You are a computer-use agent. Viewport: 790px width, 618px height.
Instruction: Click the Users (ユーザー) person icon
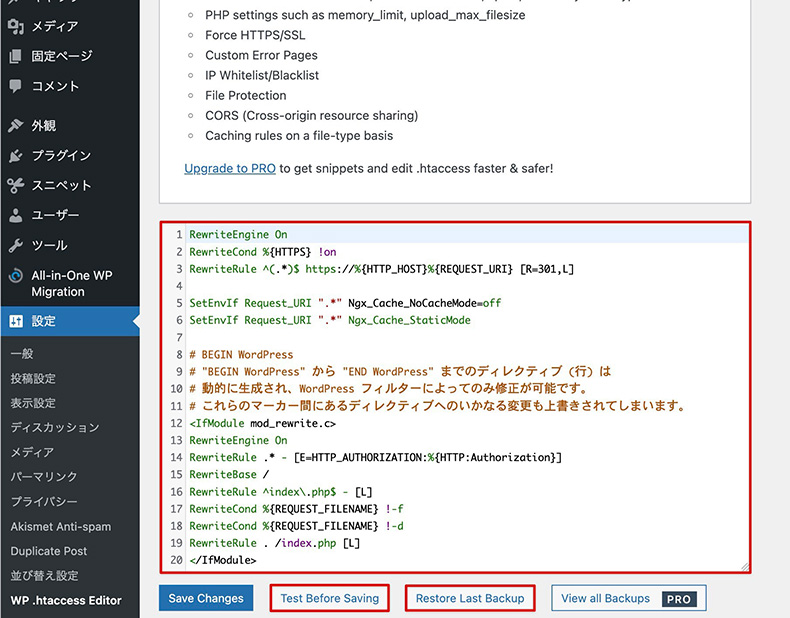(x=15, y=215)
